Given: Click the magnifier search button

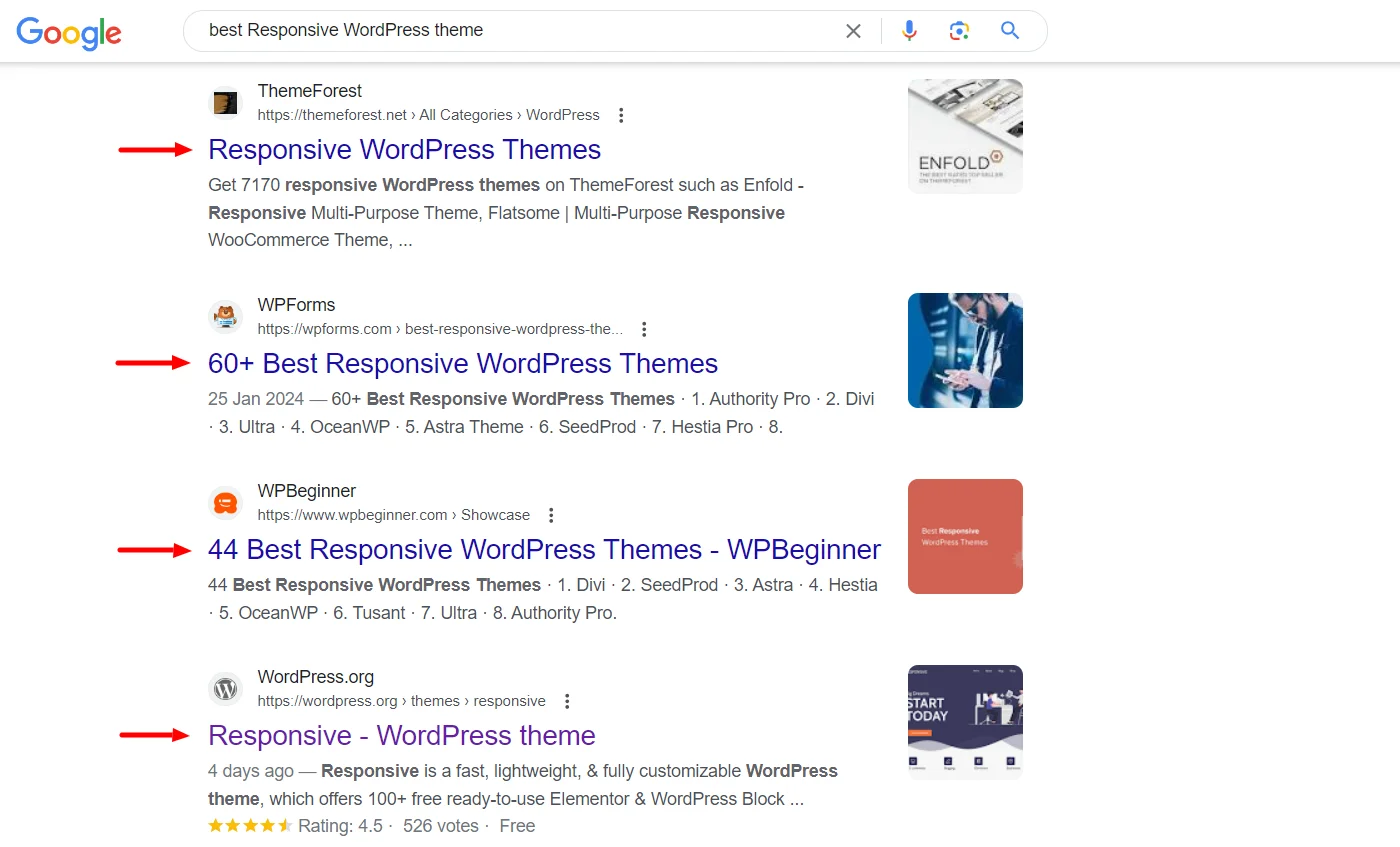Looking at the screenshot, I should pyautogui.click(x=1010, y=31).
